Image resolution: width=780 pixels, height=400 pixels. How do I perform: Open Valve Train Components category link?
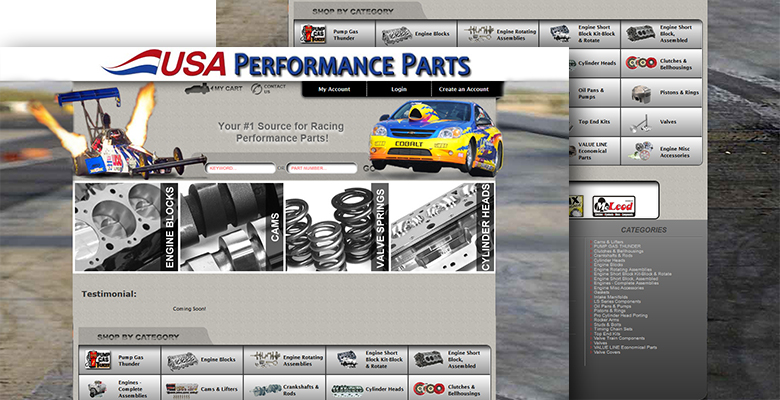(619, 338)
